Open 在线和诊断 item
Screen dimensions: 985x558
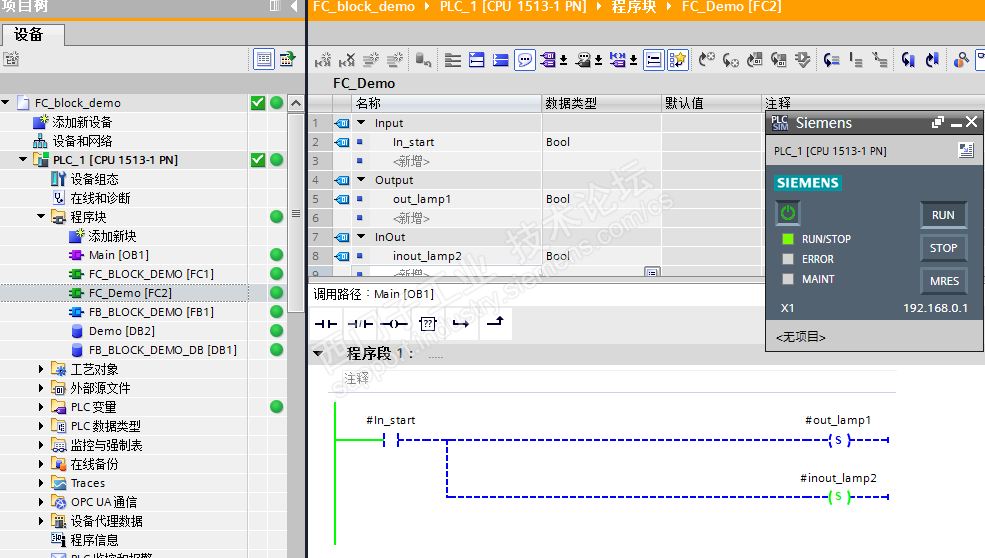click(101, 198)
